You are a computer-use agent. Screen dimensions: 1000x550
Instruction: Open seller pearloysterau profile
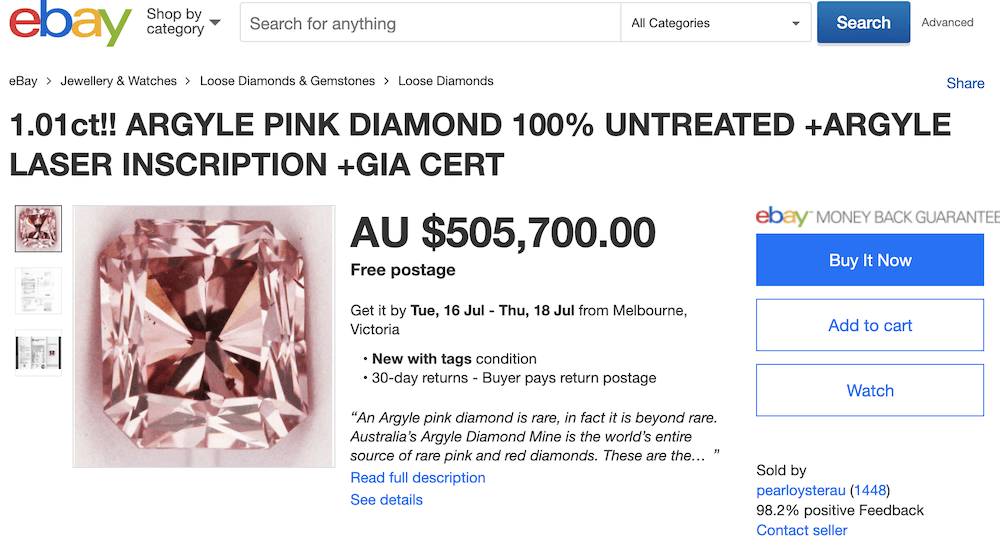801,490
